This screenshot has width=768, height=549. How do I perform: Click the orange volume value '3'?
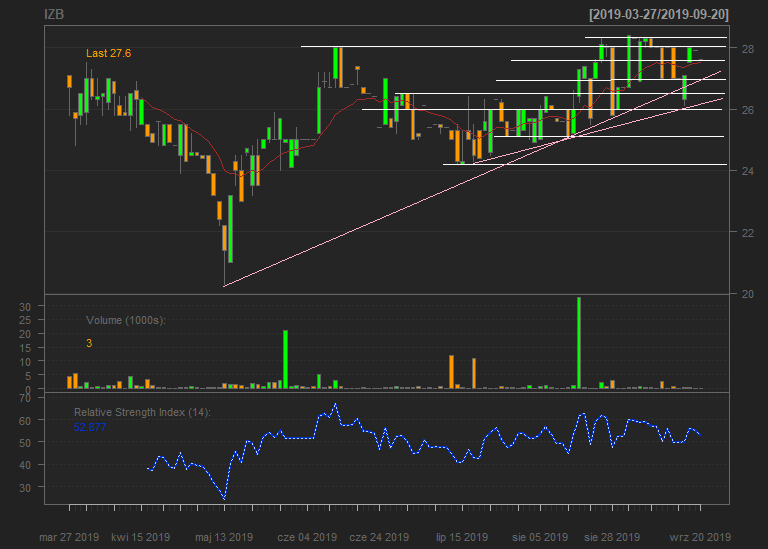89,343
